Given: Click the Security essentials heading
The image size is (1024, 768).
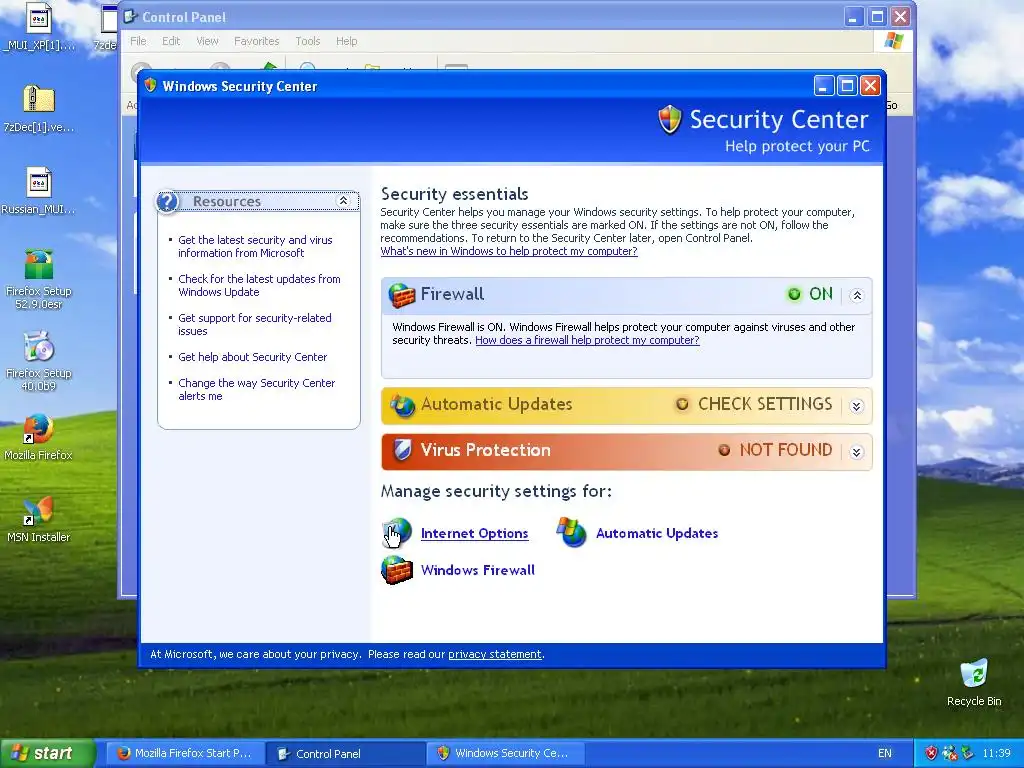Looking at the screenshot, I should [x=455, y=194].
